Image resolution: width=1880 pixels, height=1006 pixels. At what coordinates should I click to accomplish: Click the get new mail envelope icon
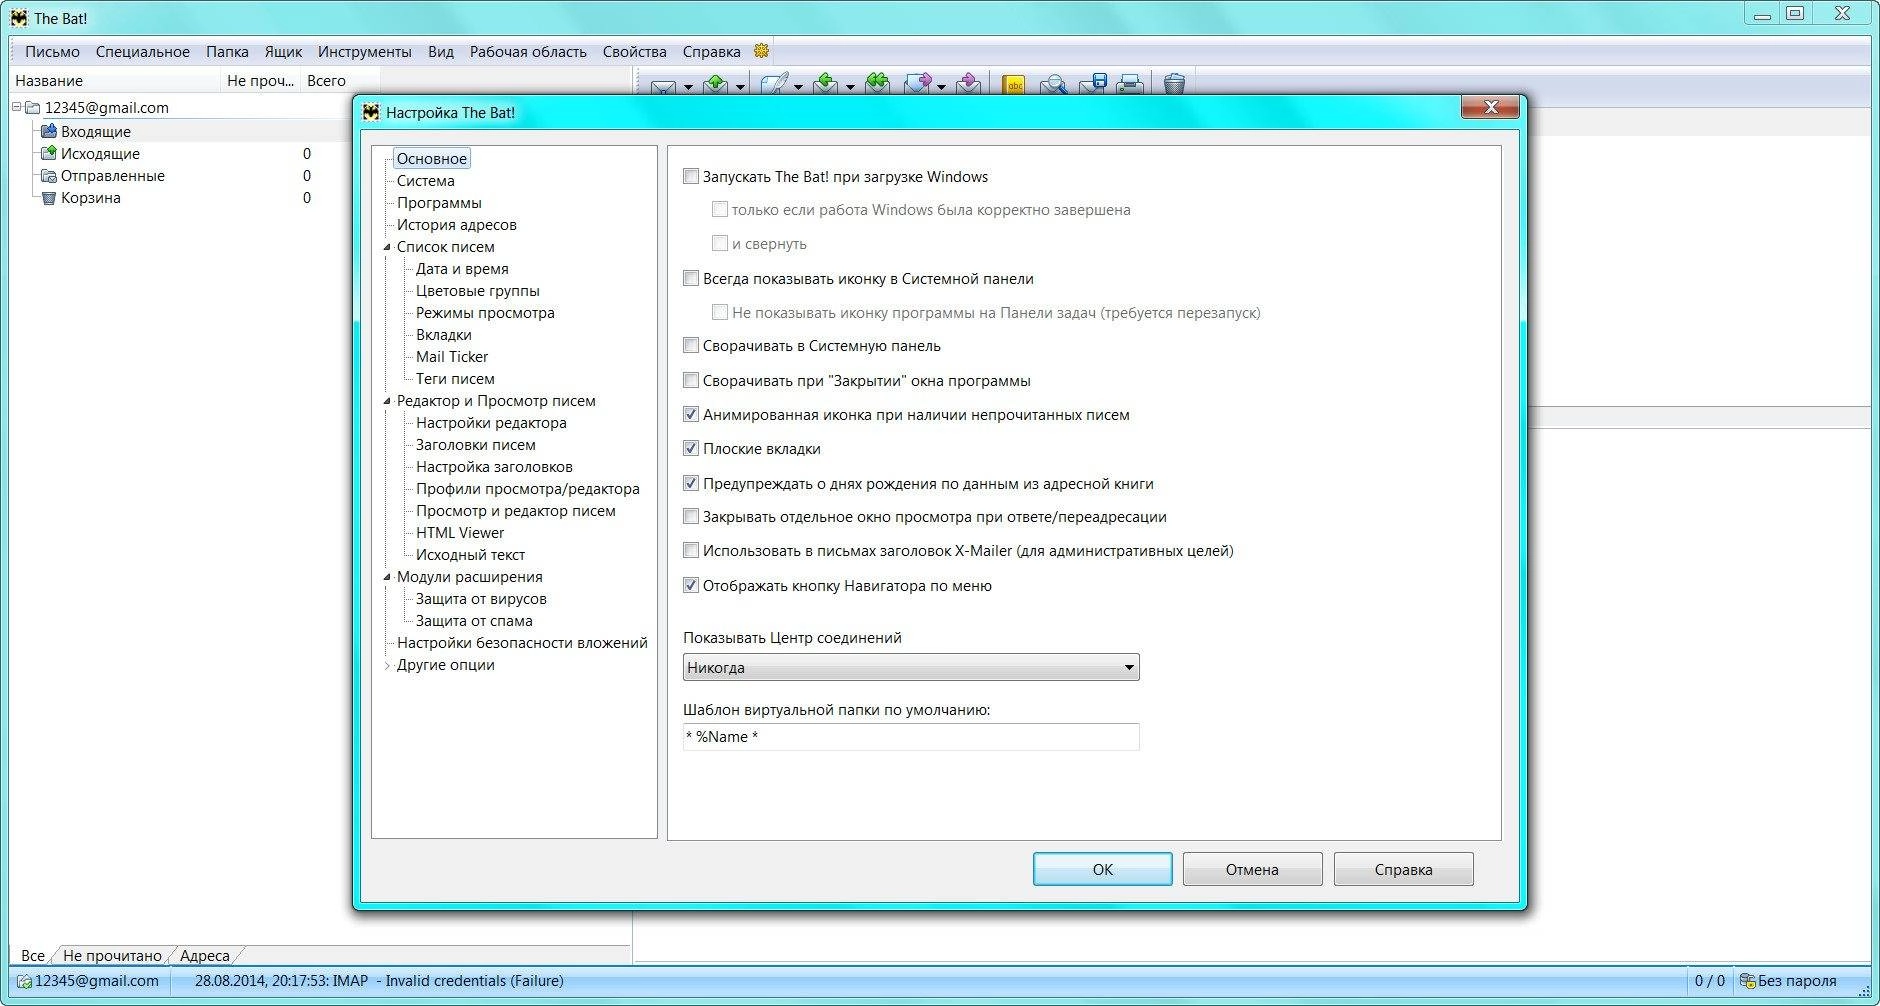point(663,87)
